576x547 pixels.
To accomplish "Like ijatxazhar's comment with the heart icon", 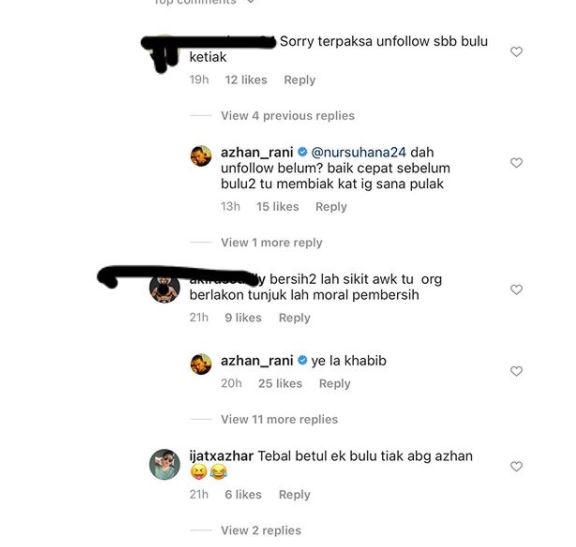I will coord(516,467).
